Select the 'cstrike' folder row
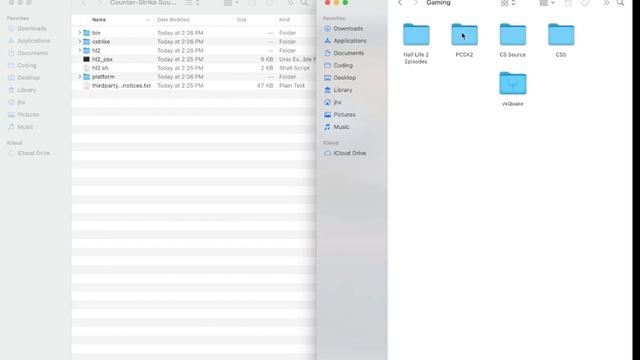This screenshot has height=360, width=640. pos(194,42)
